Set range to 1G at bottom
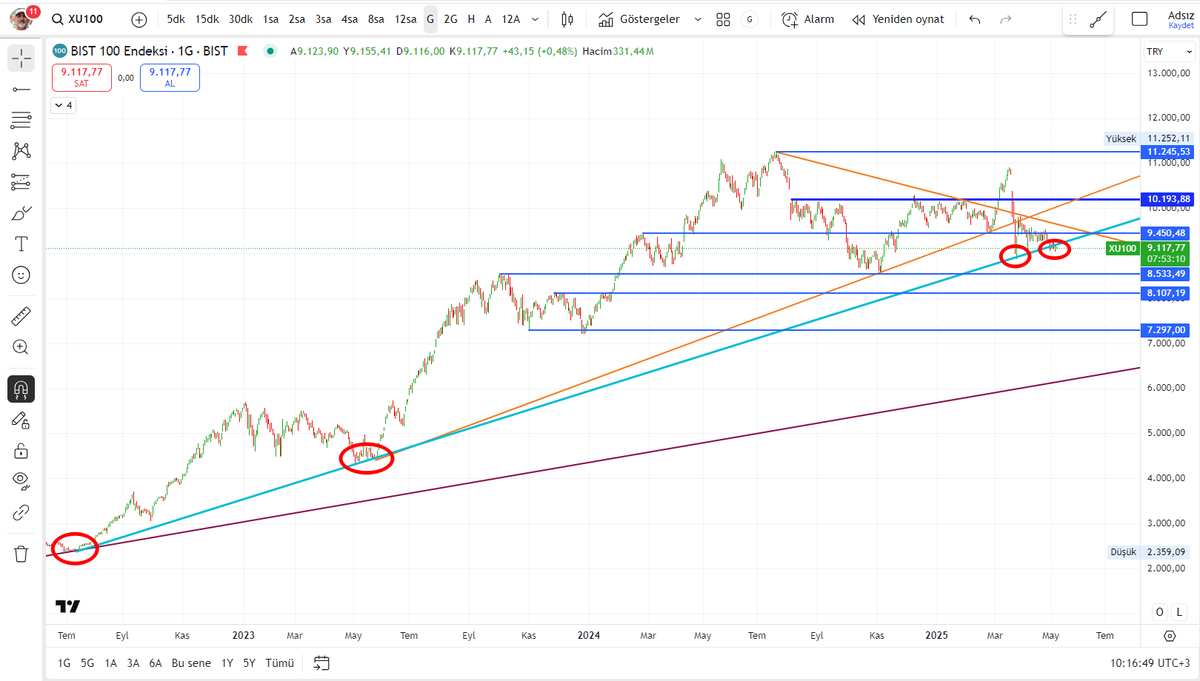 (64, 662)
